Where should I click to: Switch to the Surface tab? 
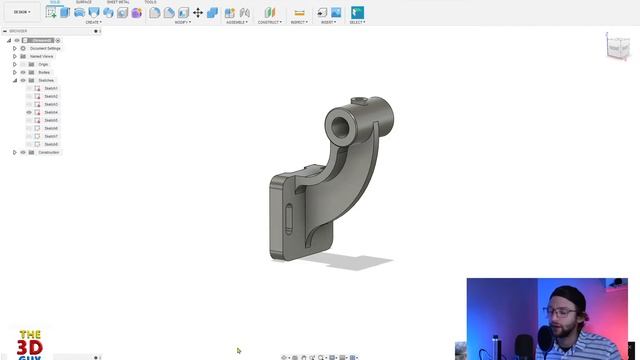84,2
